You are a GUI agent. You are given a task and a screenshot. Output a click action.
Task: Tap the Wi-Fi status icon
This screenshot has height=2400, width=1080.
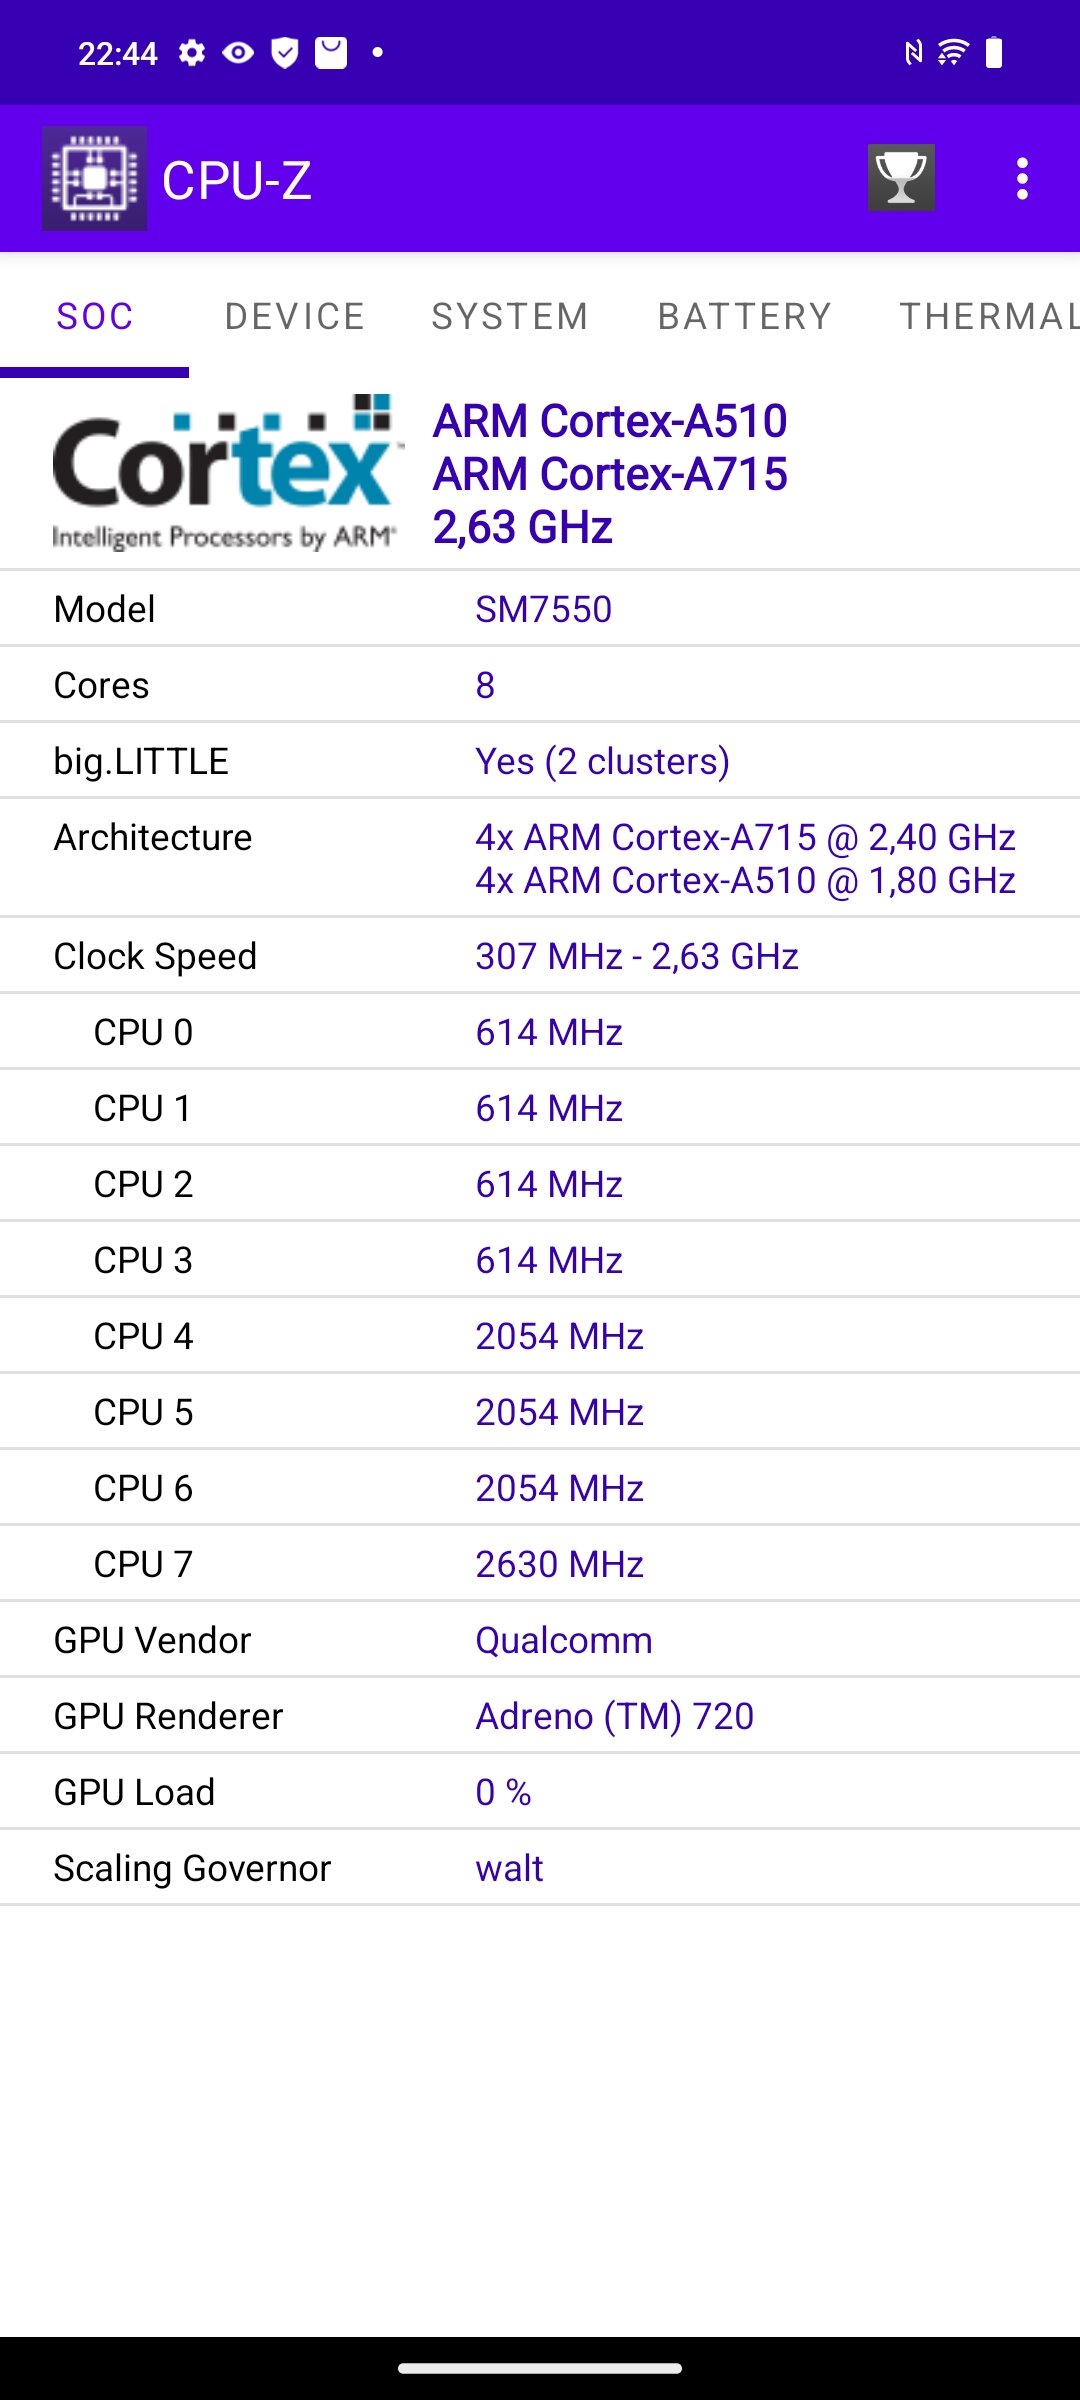click(953, 52)
